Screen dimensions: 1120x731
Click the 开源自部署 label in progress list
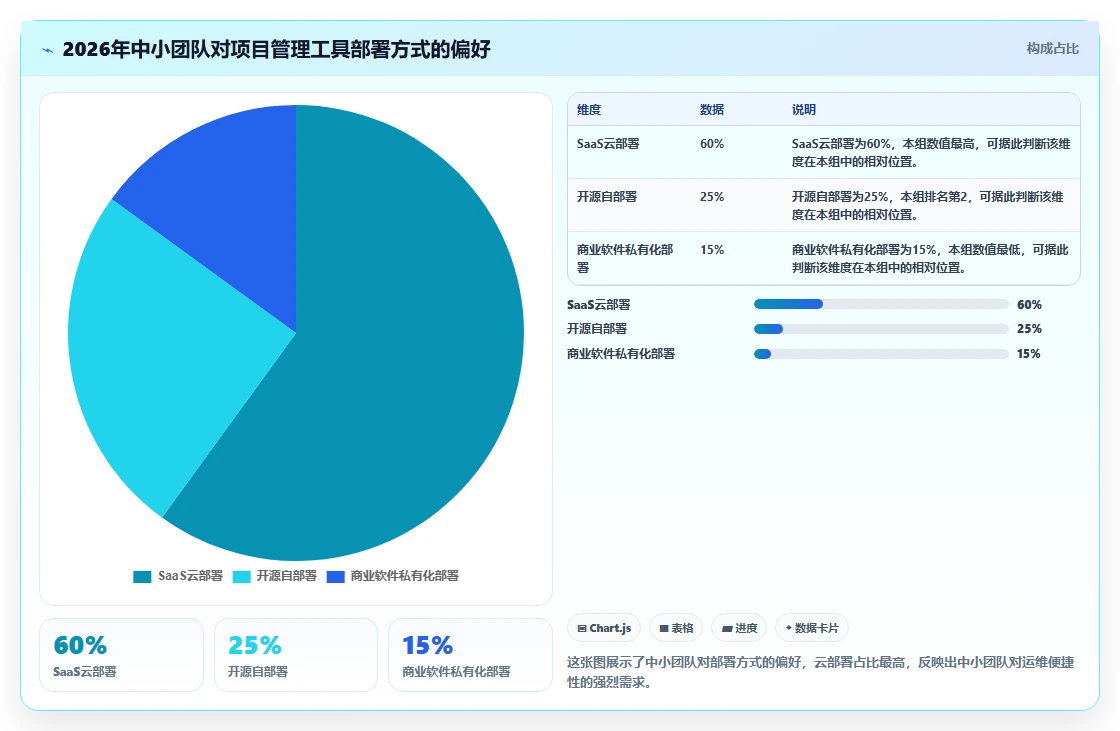click(x=597, y=329)
